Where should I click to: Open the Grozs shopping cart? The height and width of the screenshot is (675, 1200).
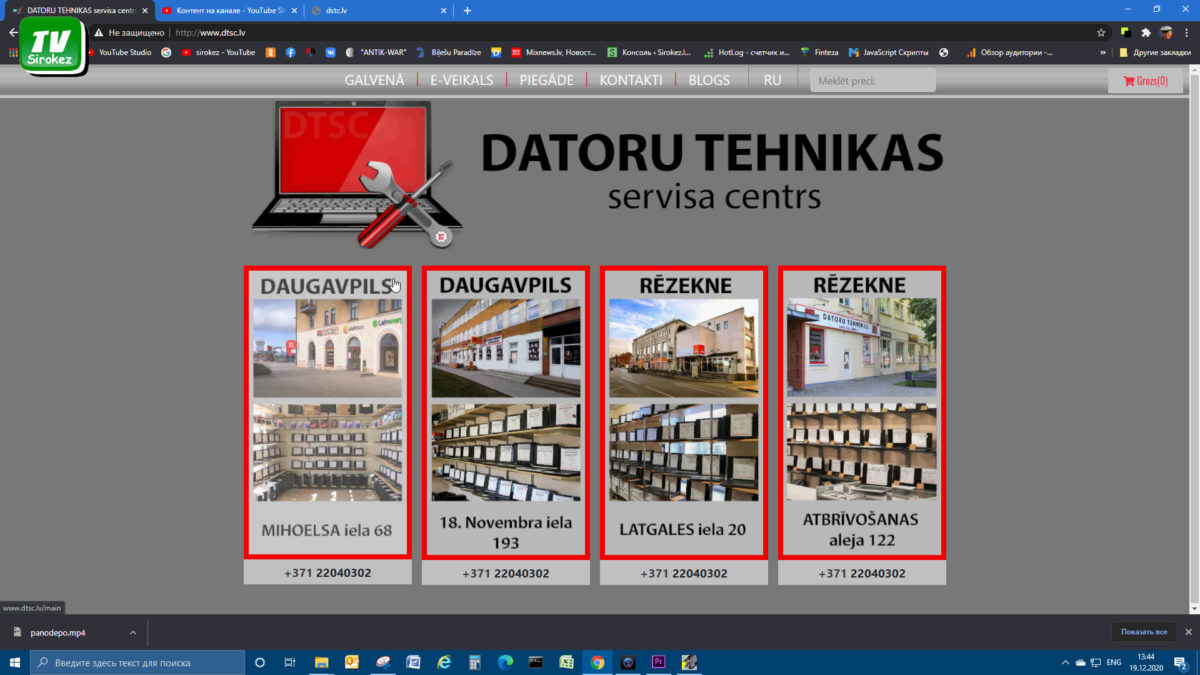point(1145,81)
